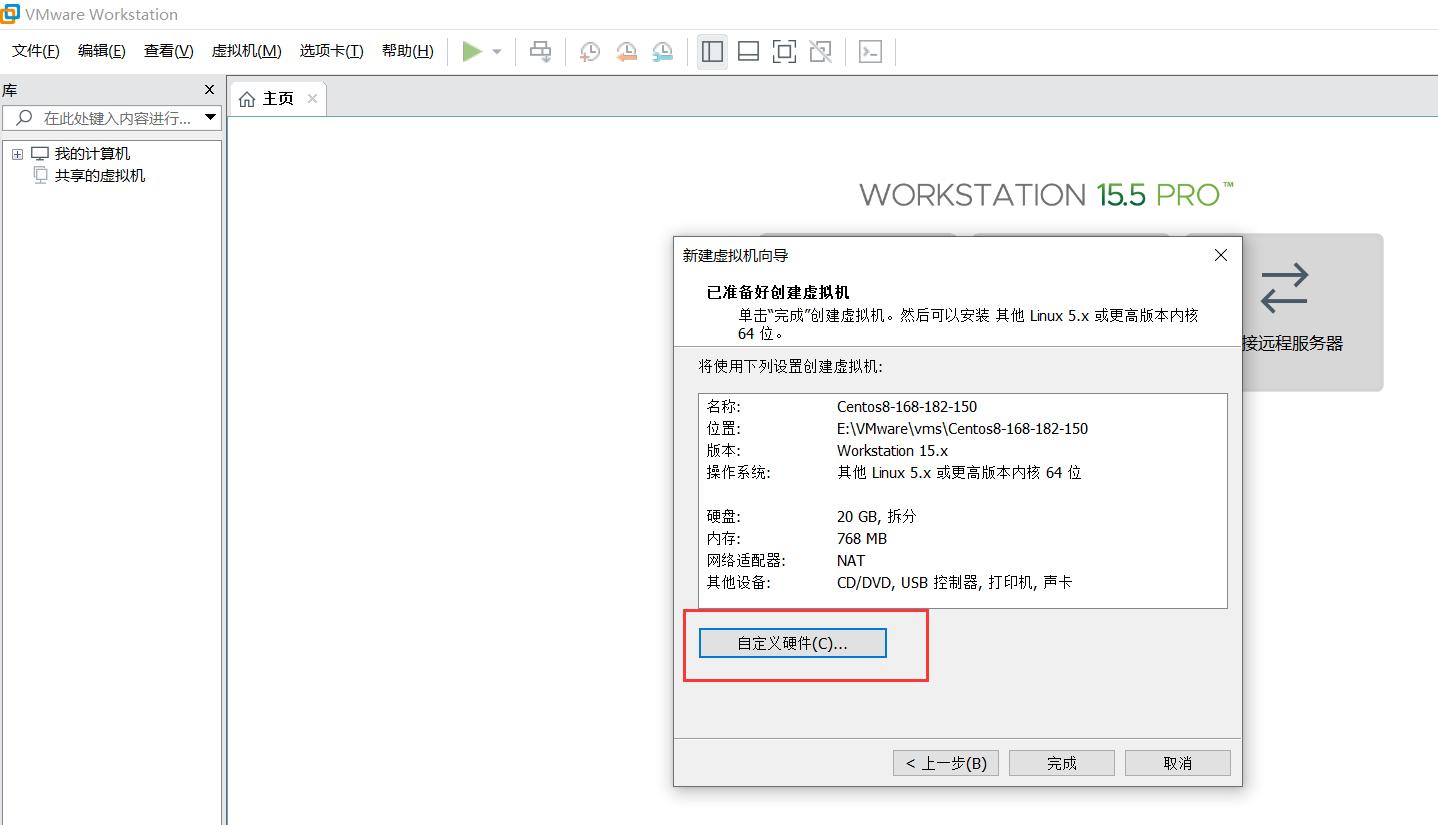Click the 完成 button to finish
This screenshot has width=1438, height=825.
1061,762
